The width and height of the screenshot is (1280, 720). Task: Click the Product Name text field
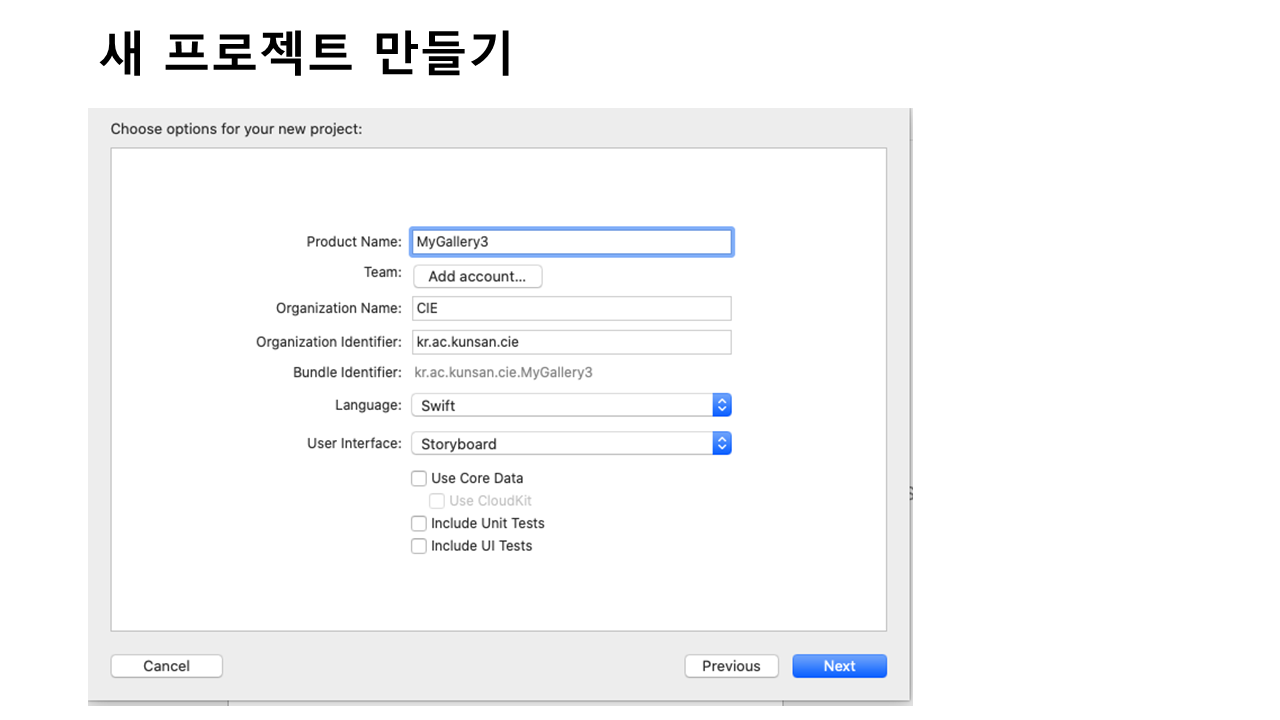pos(571,242)
